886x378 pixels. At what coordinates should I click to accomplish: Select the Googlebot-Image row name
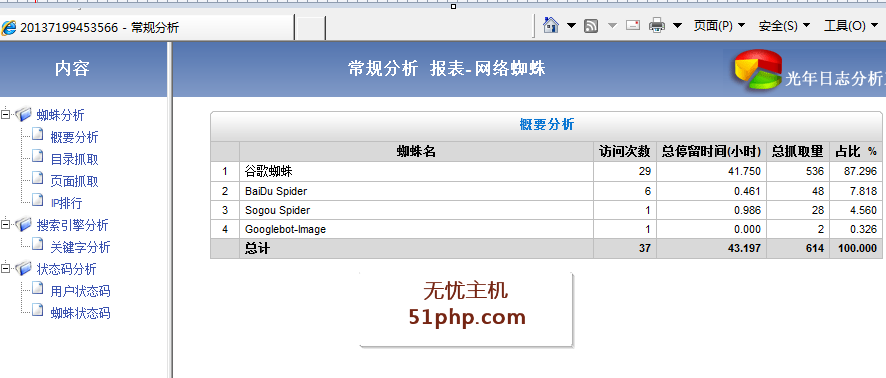tap(285, 229)
